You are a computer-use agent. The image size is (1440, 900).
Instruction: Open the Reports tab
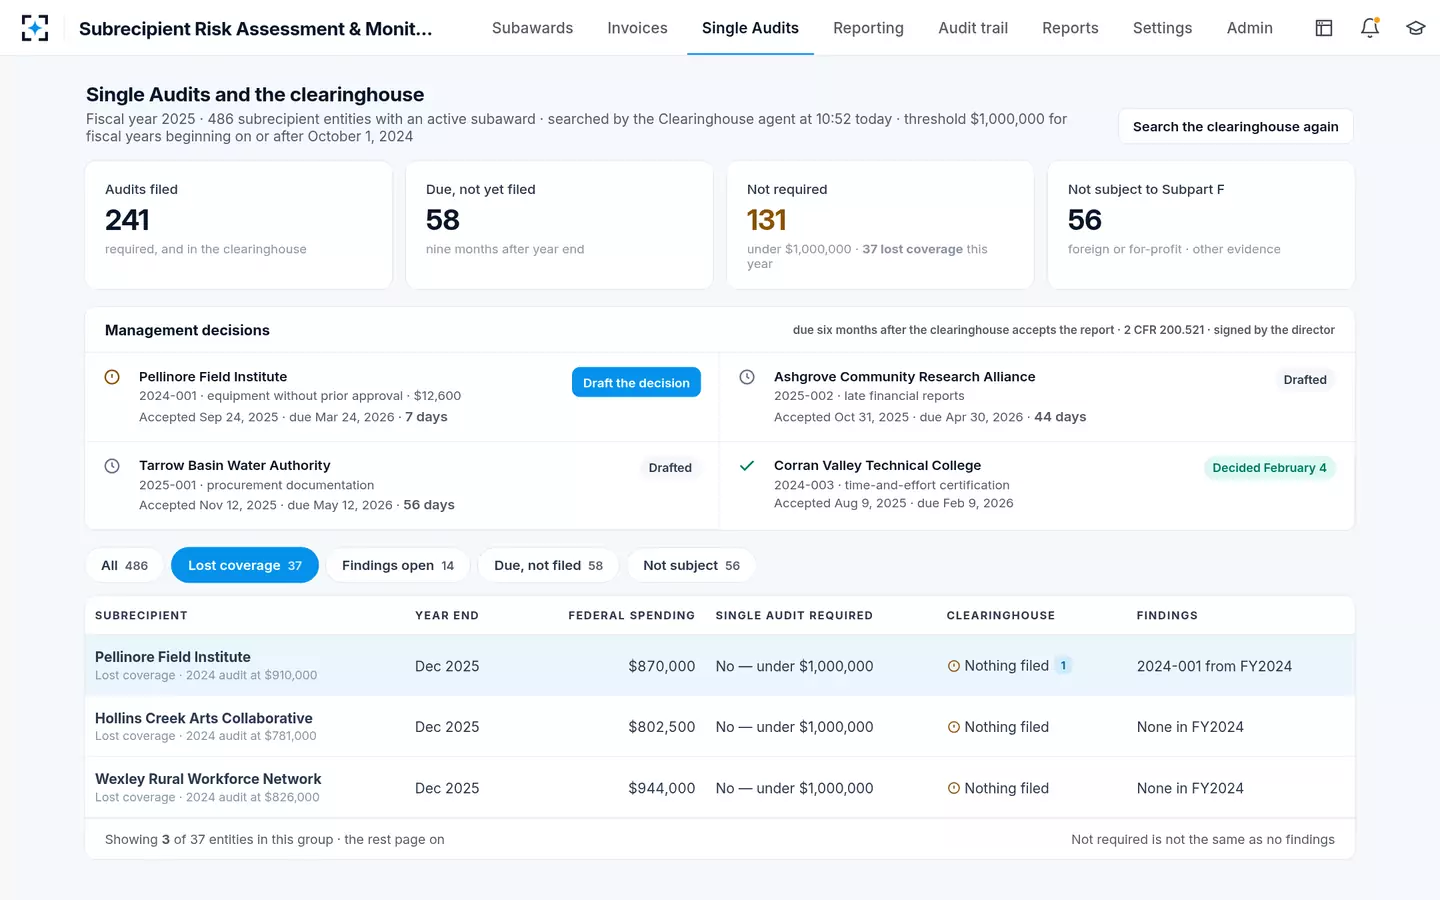[1070, 28]
